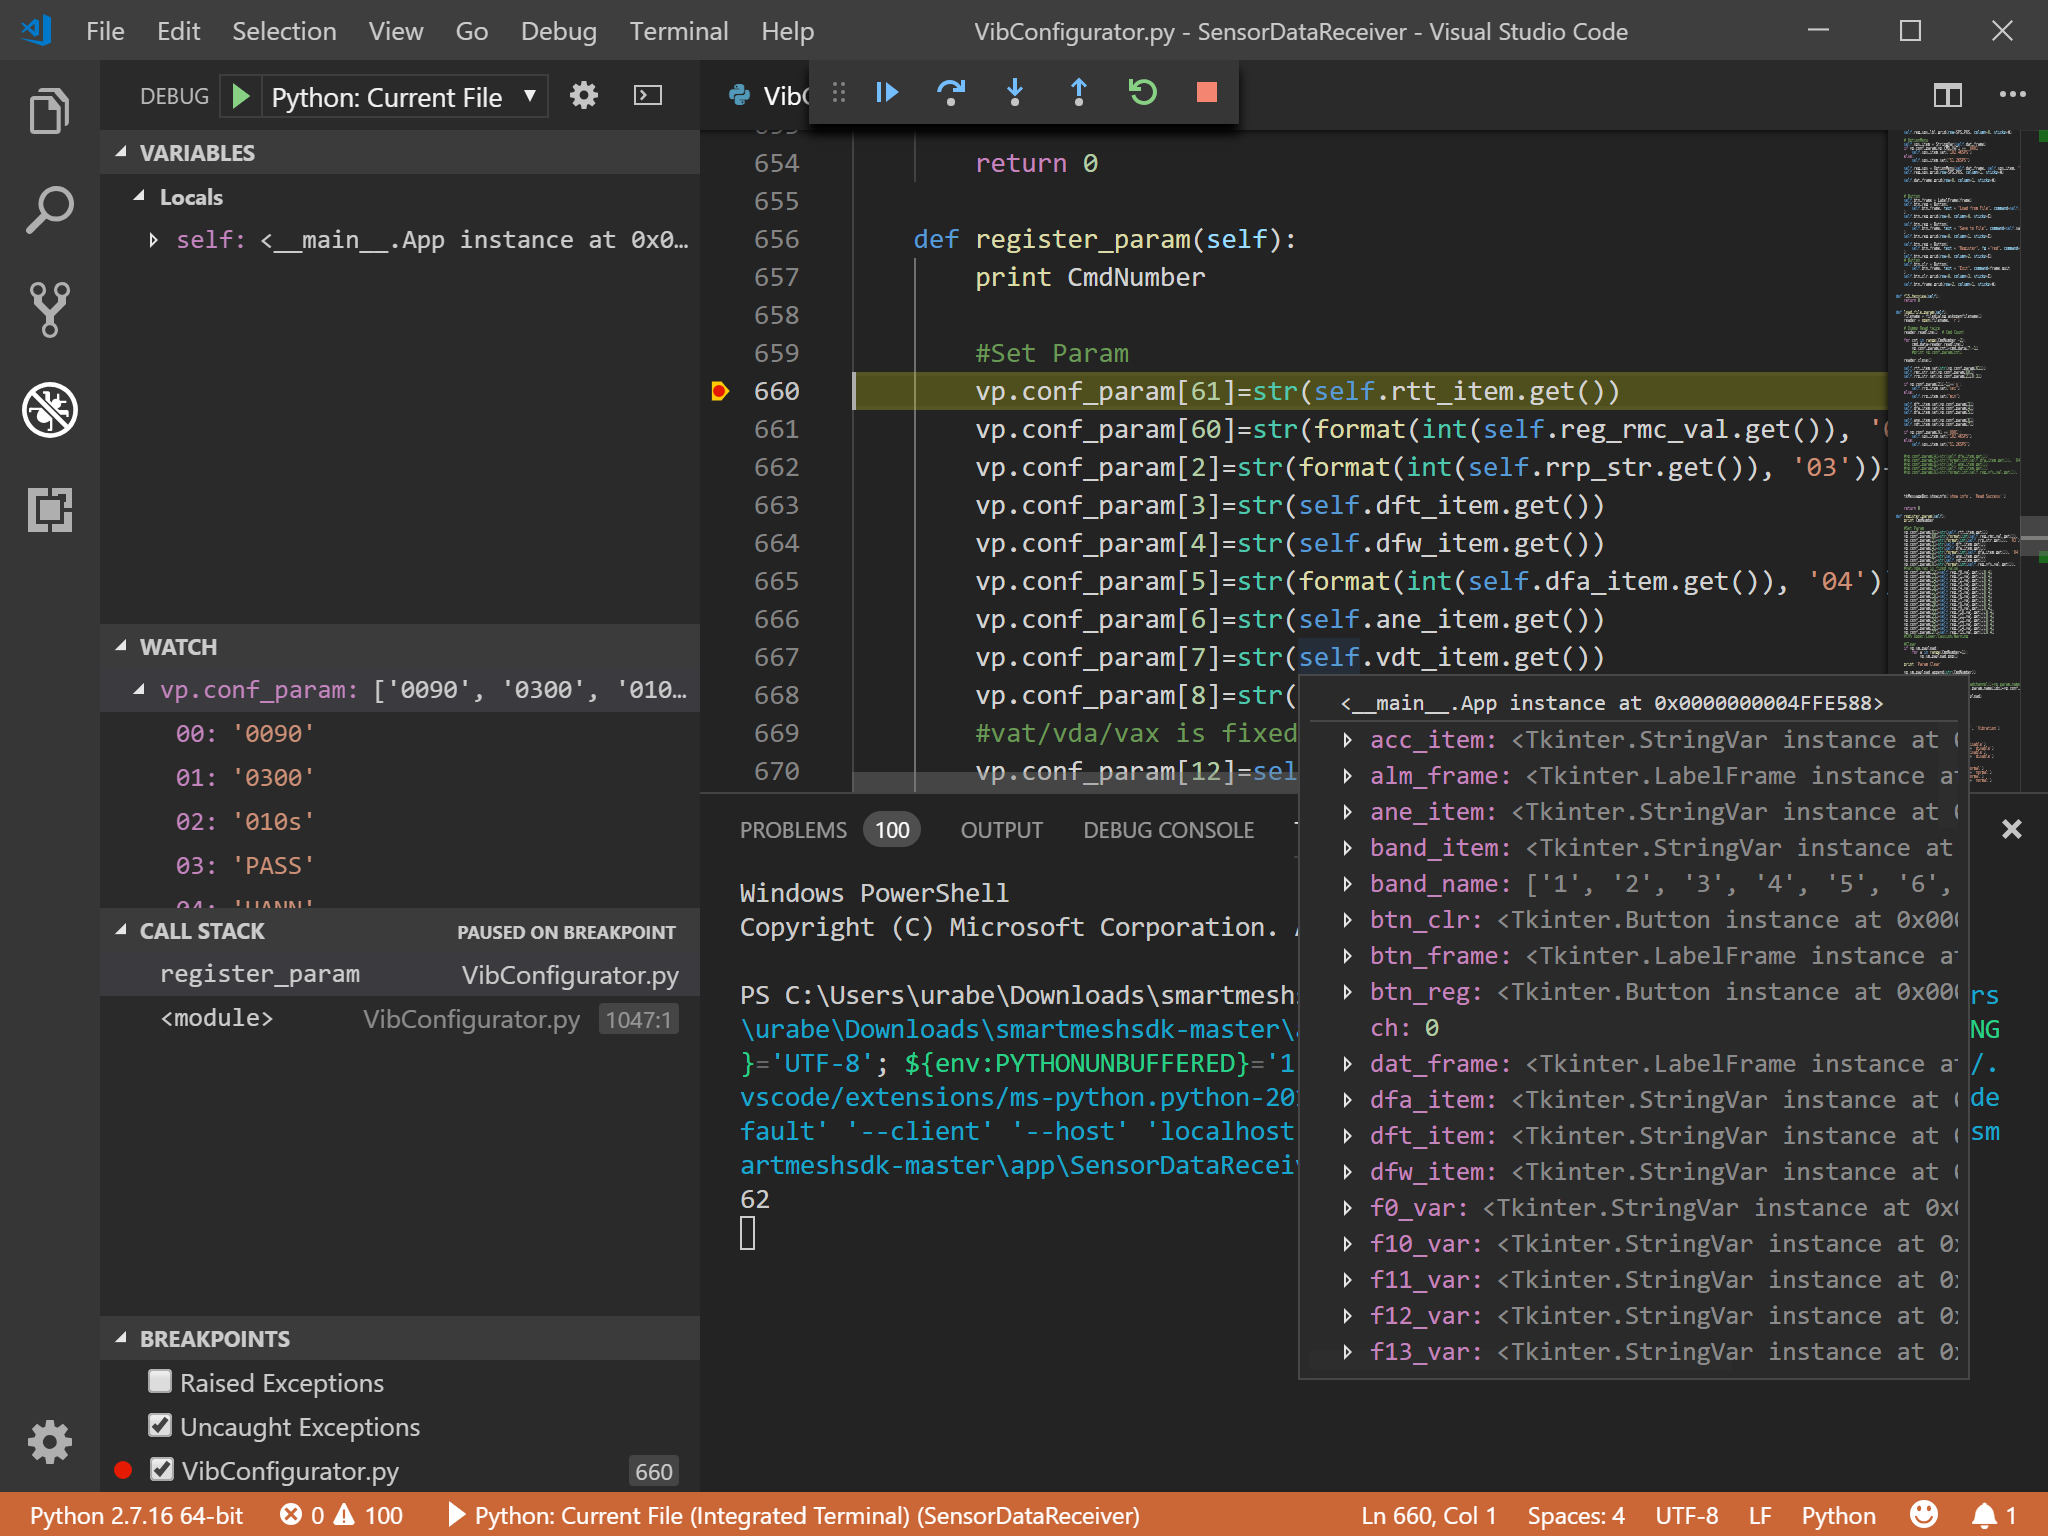
Task: Select the register_param call stack frame
Action: (260, 973)
